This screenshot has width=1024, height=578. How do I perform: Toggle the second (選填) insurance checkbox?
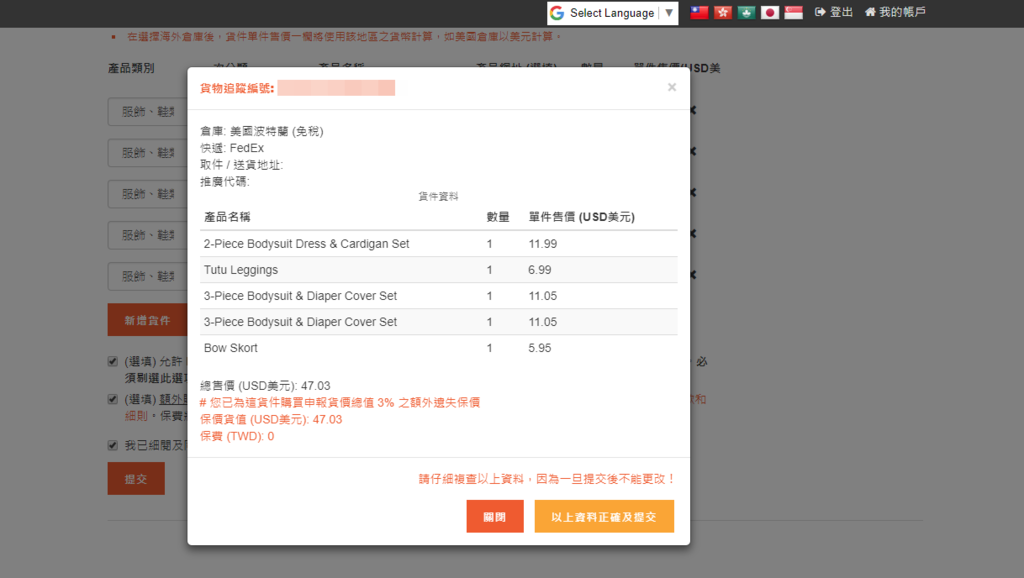113,399
